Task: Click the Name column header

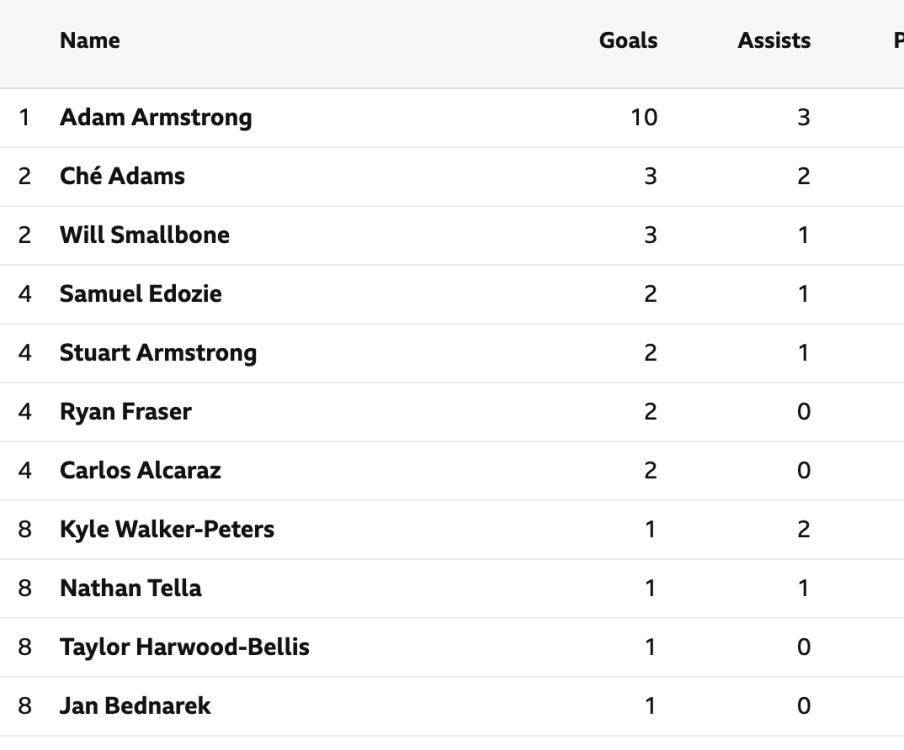Action: (90, 42)
